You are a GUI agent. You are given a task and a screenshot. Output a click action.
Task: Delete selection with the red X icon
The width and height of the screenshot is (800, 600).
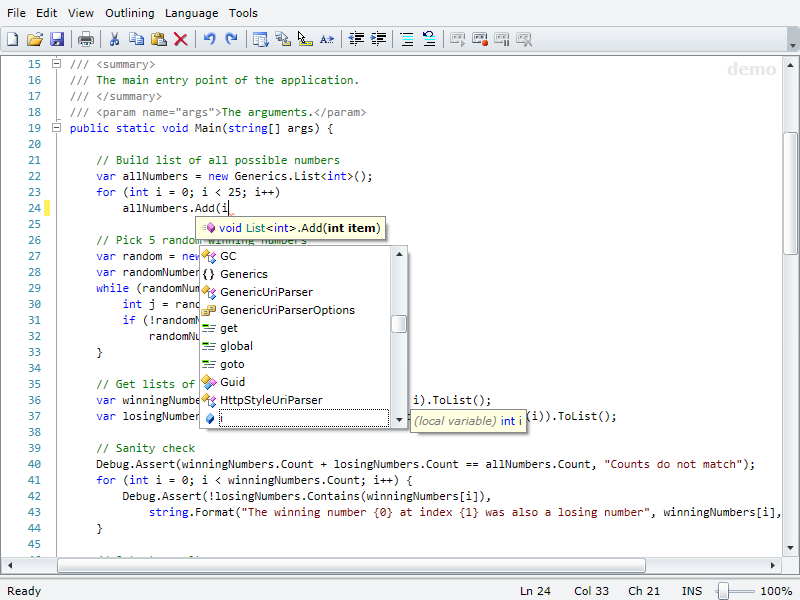click(181, 39)
